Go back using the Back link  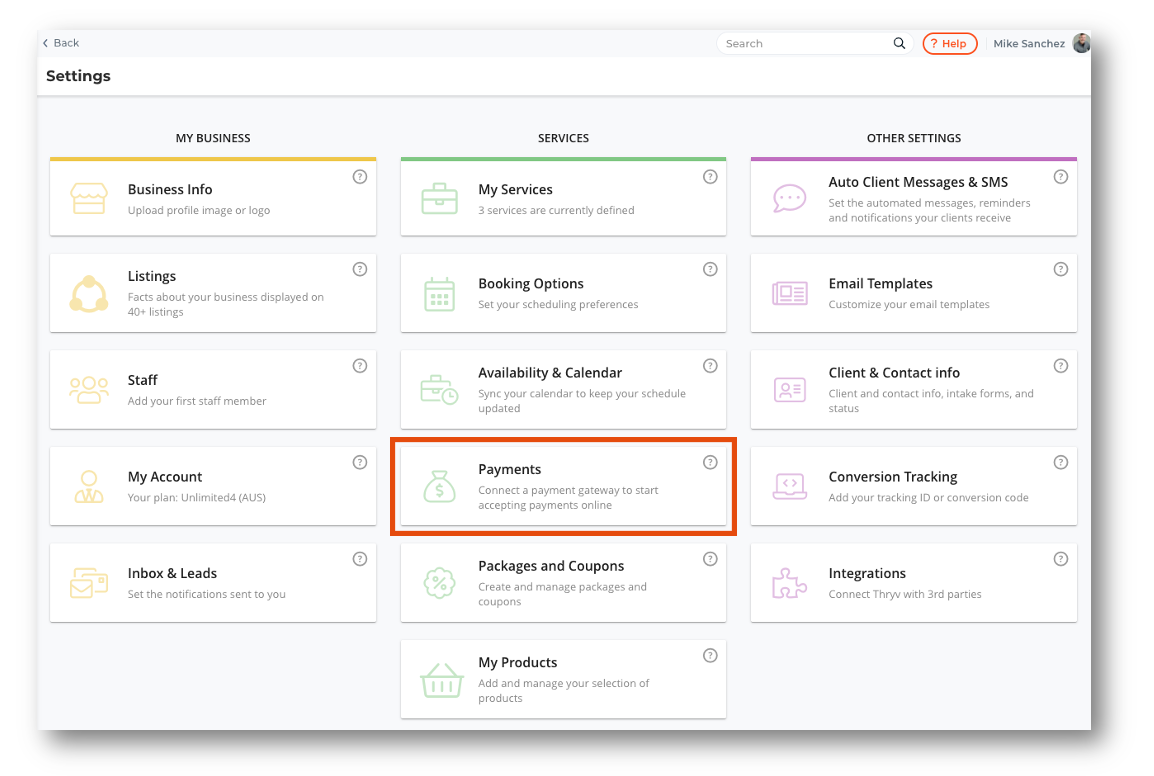point(61,43)
